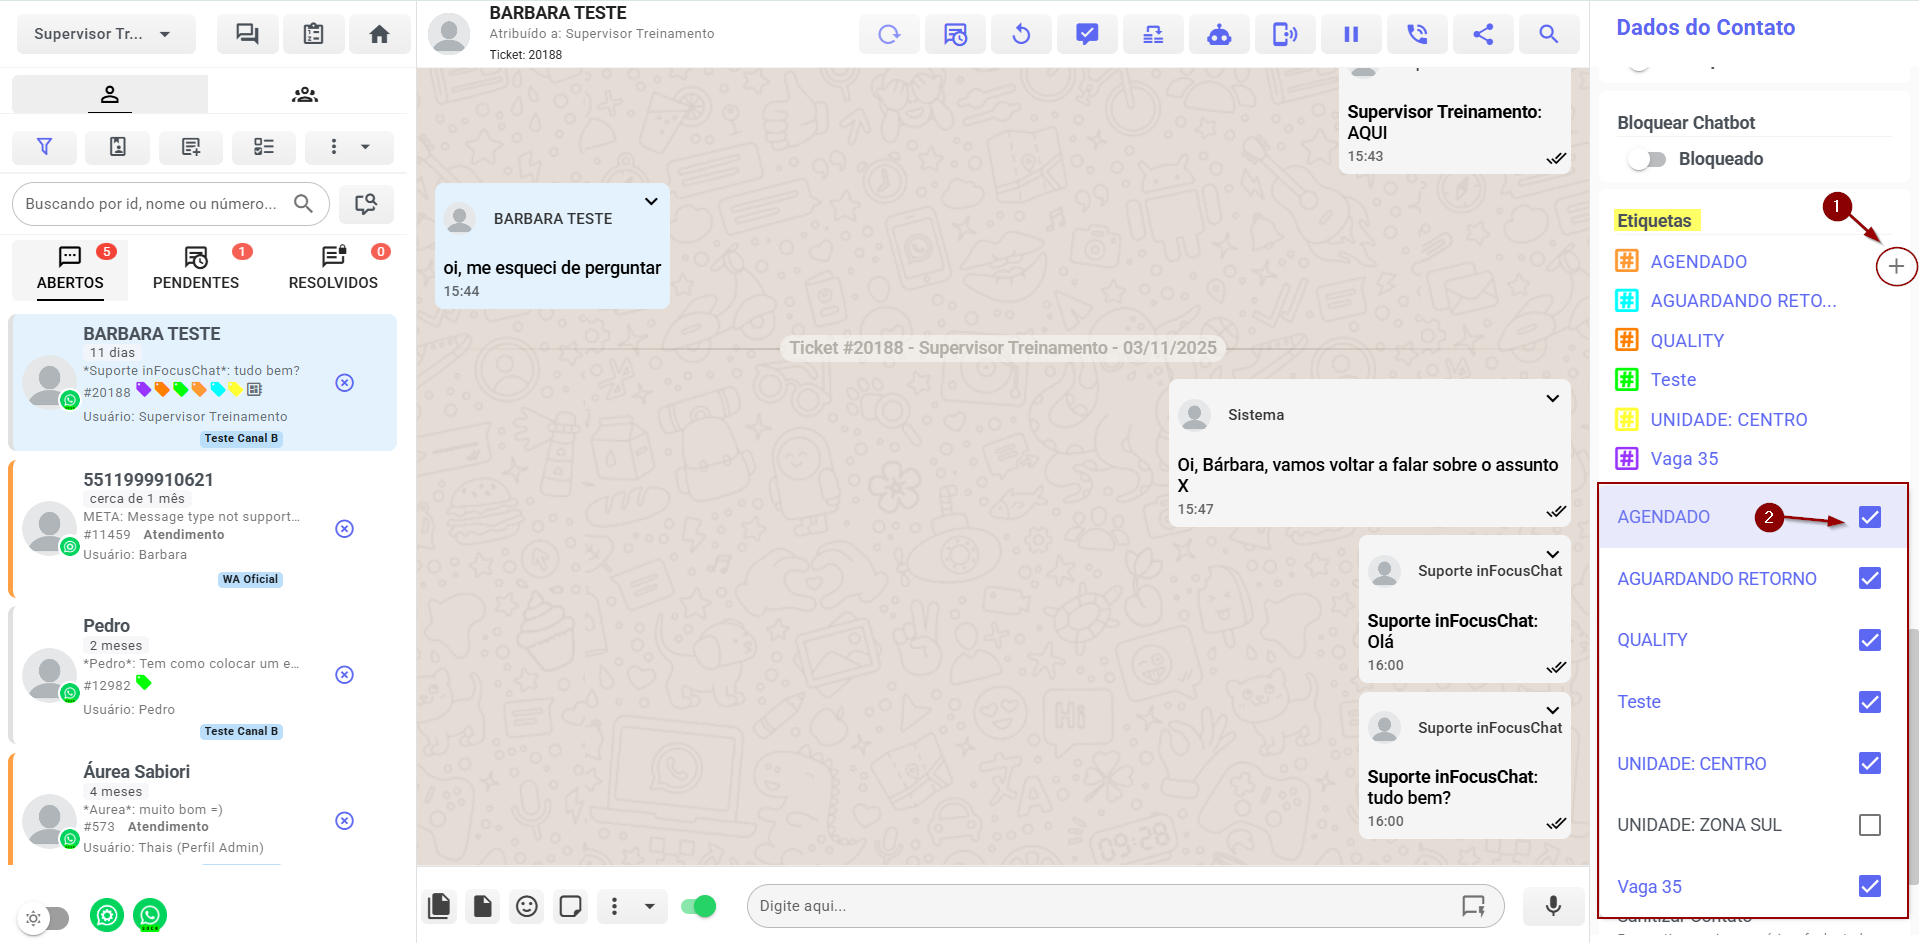This screenshot has height=943, width=1919.
Task: Click the plus icon to add Etiquetas
Action: click(x=1896, y=266)
